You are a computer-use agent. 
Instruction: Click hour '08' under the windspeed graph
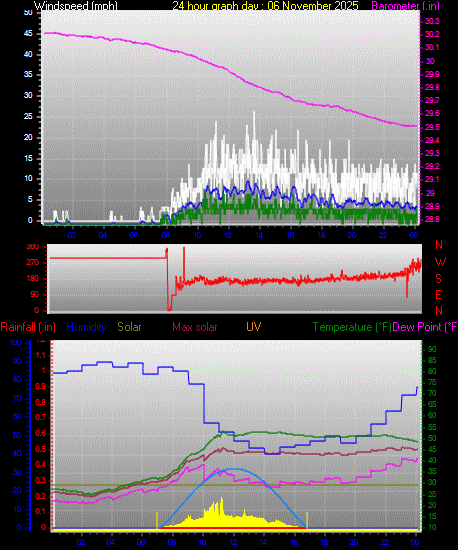(x=166, y=235)
